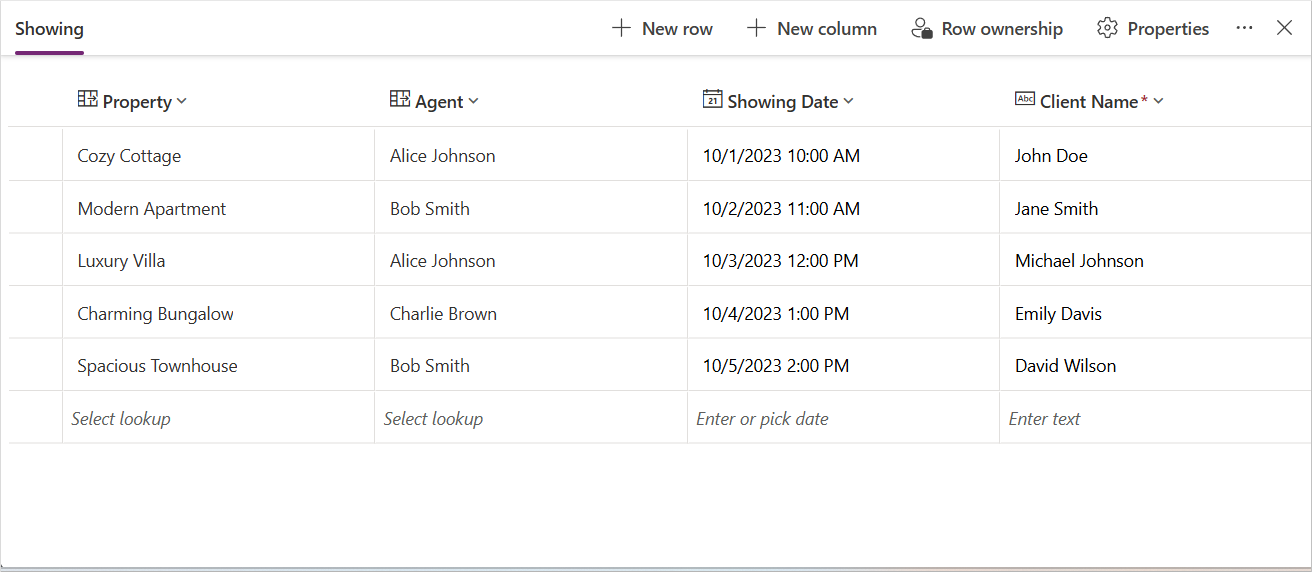Click the Select lookup field under Property
Screen dimensions: 1312x572
218,418
